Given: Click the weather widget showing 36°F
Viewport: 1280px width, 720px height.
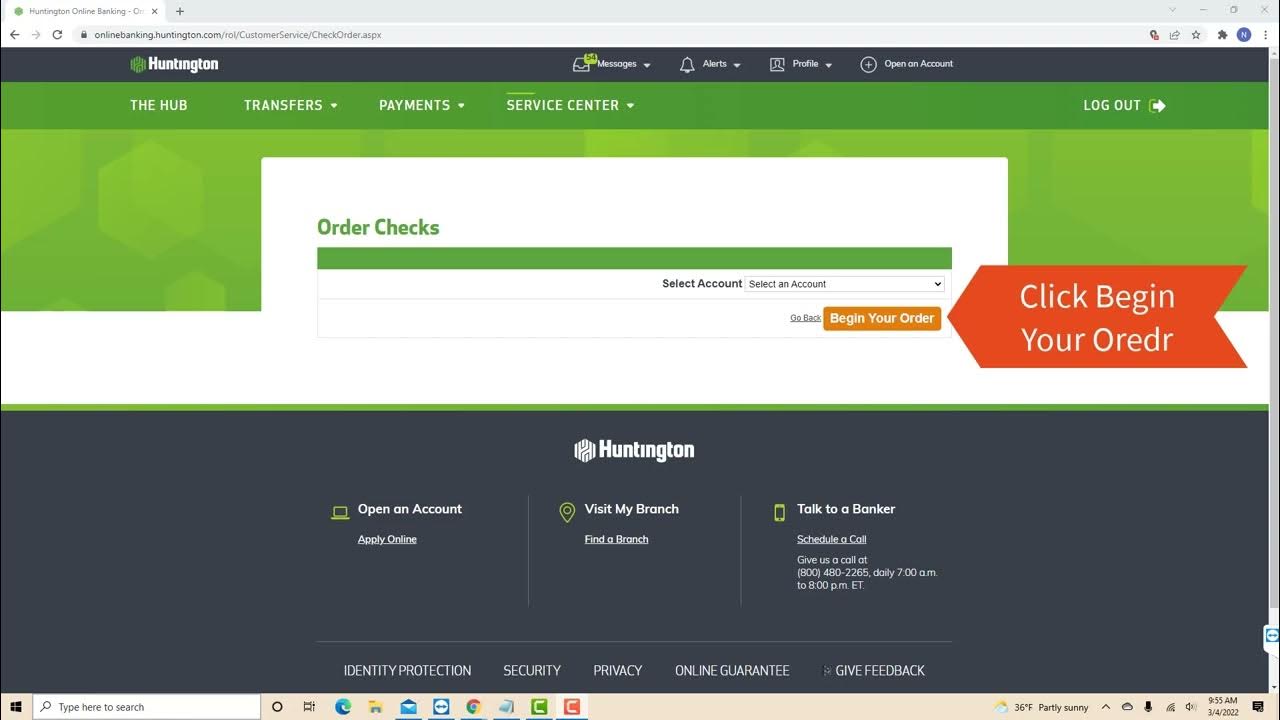Looking at the screenshot, I should (1041, 707).
